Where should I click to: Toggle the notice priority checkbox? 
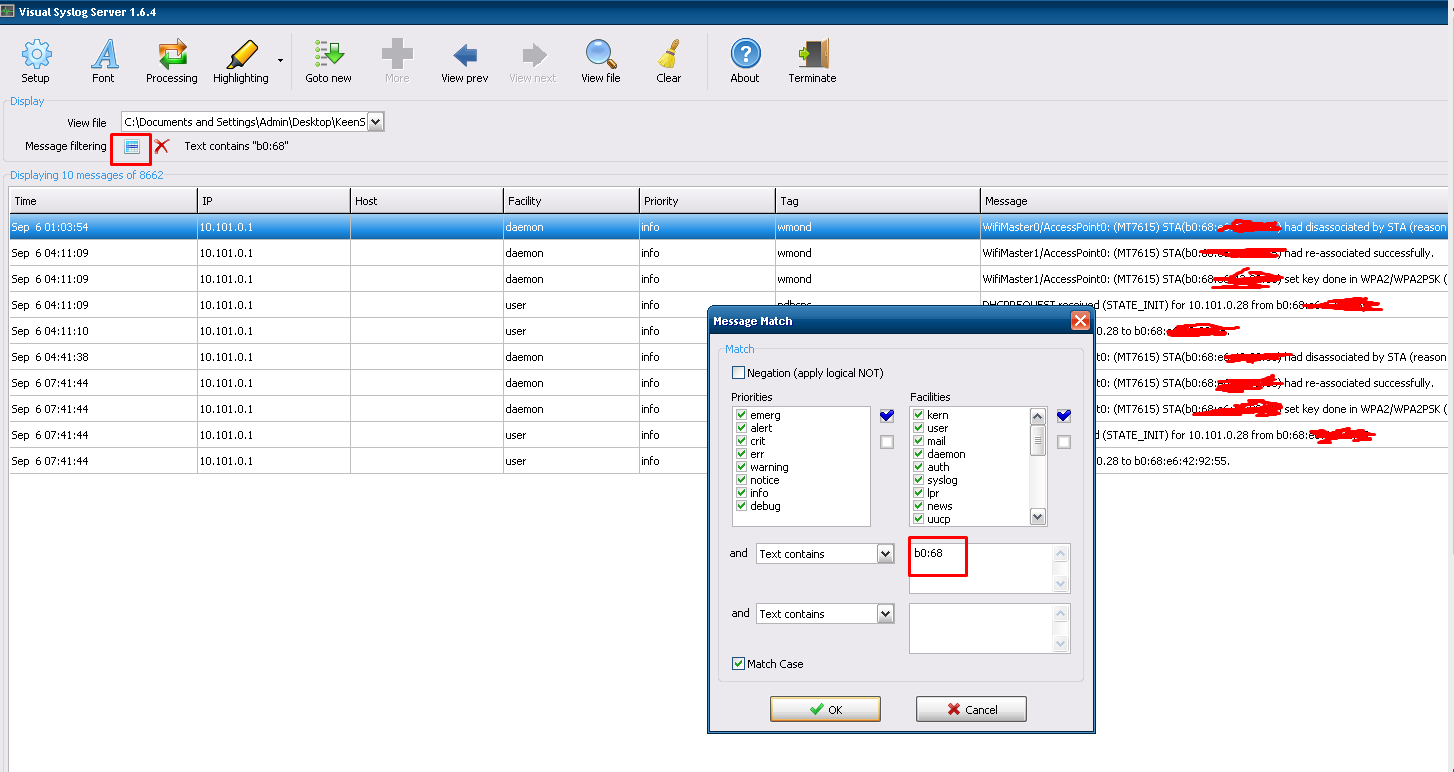741,480
